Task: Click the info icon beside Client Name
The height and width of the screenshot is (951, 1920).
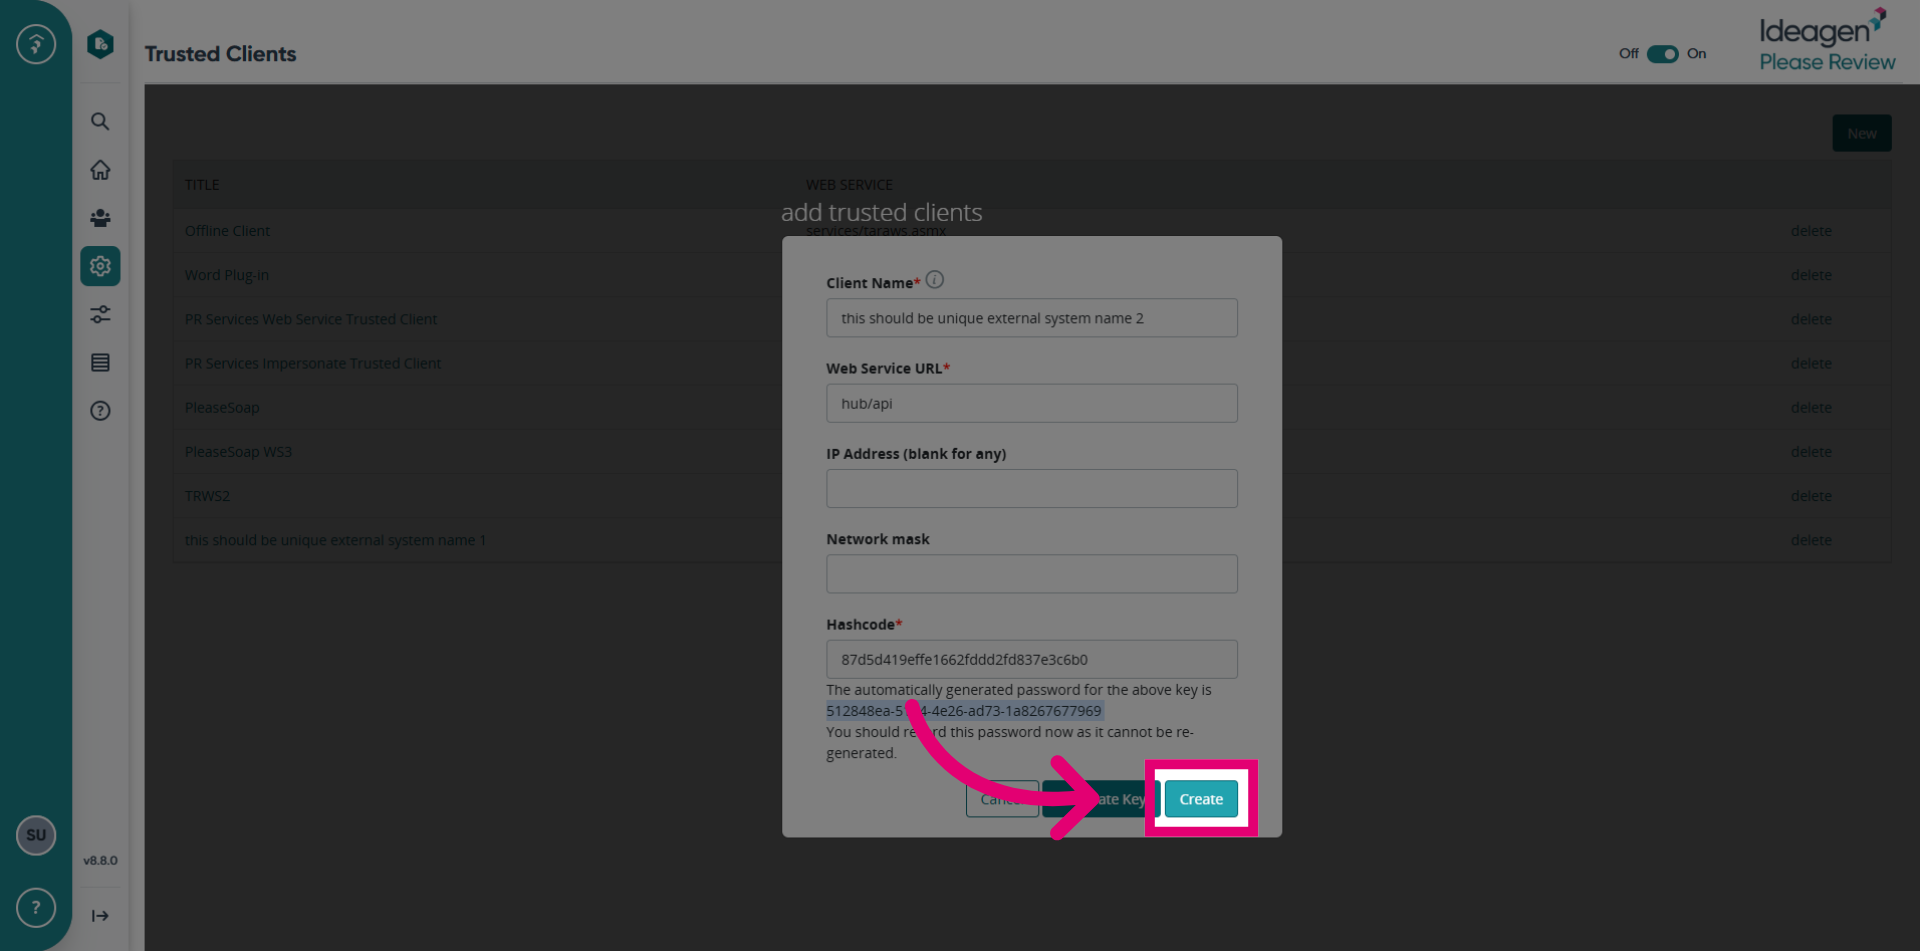Action: (x=935, y=280)
